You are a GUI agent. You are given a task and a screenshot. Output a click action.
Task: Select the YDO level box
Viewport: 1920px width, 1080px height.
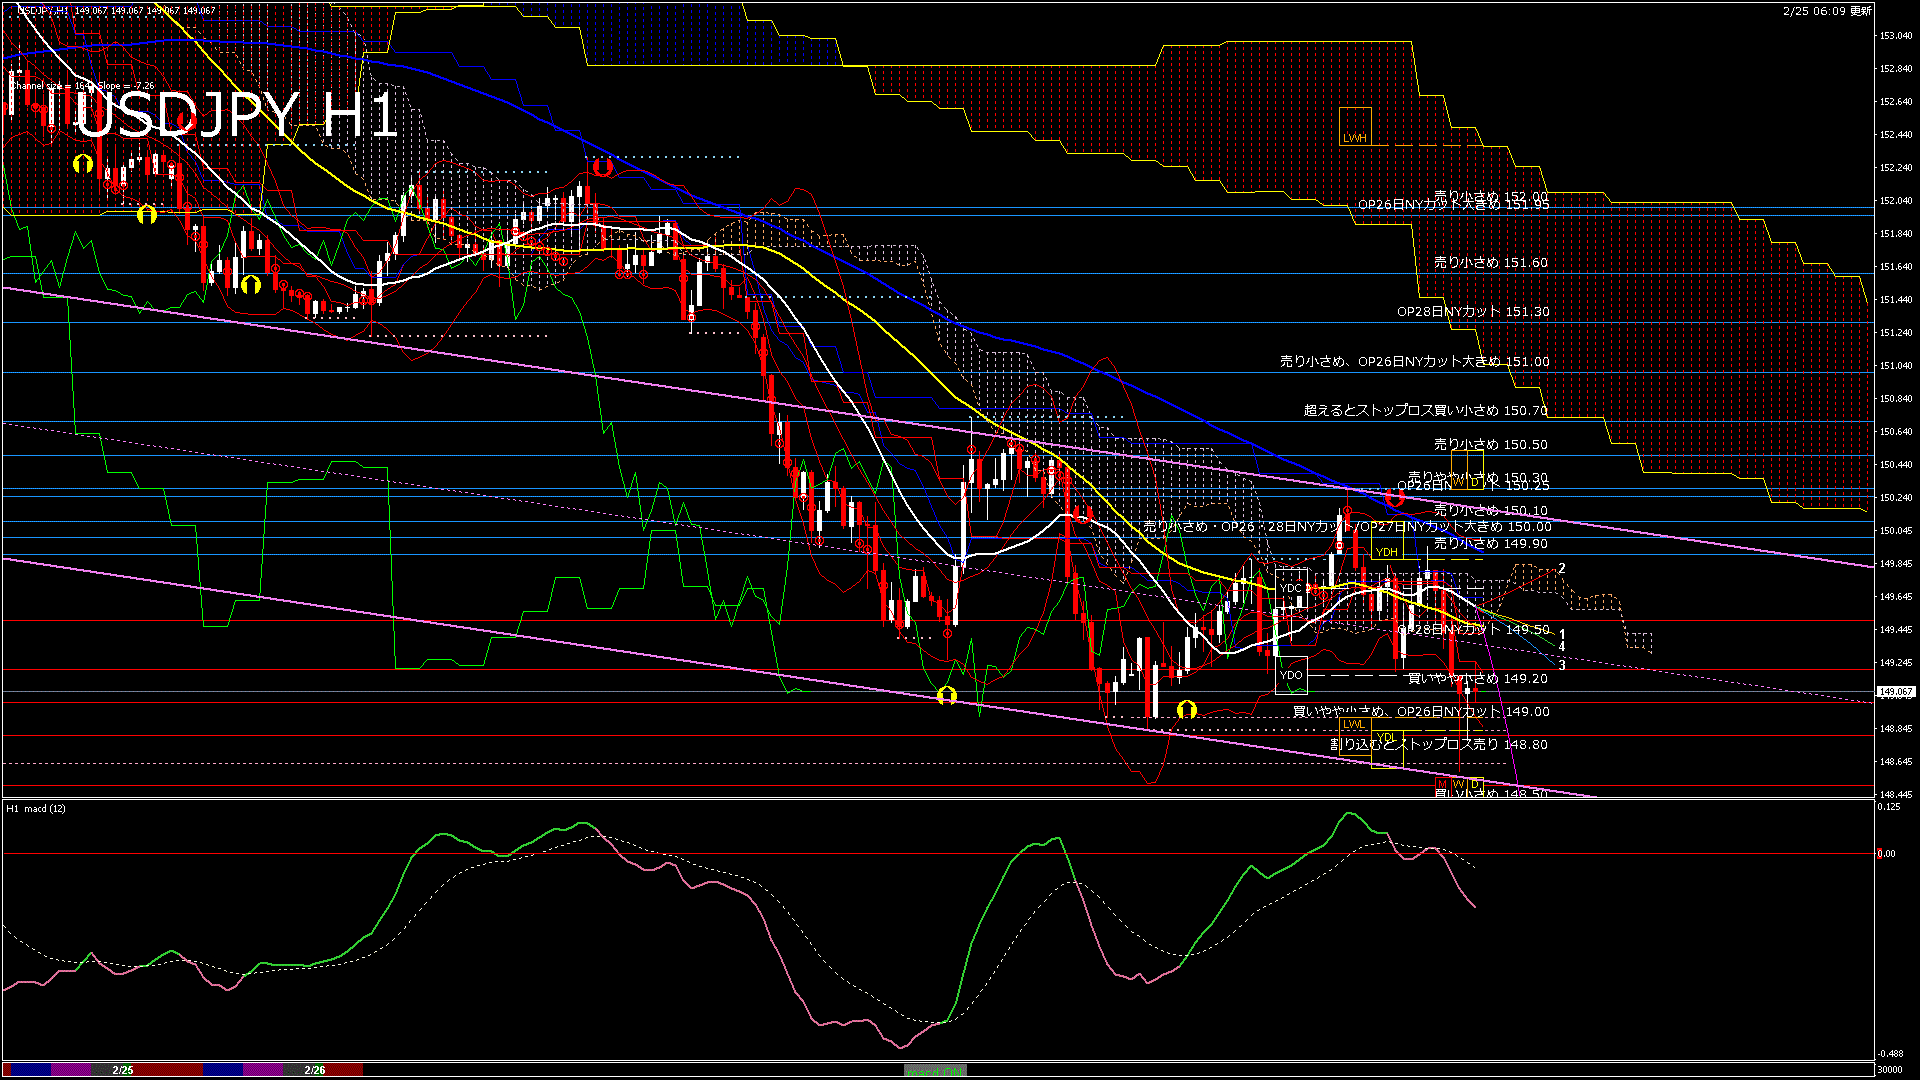[1291, 675]
